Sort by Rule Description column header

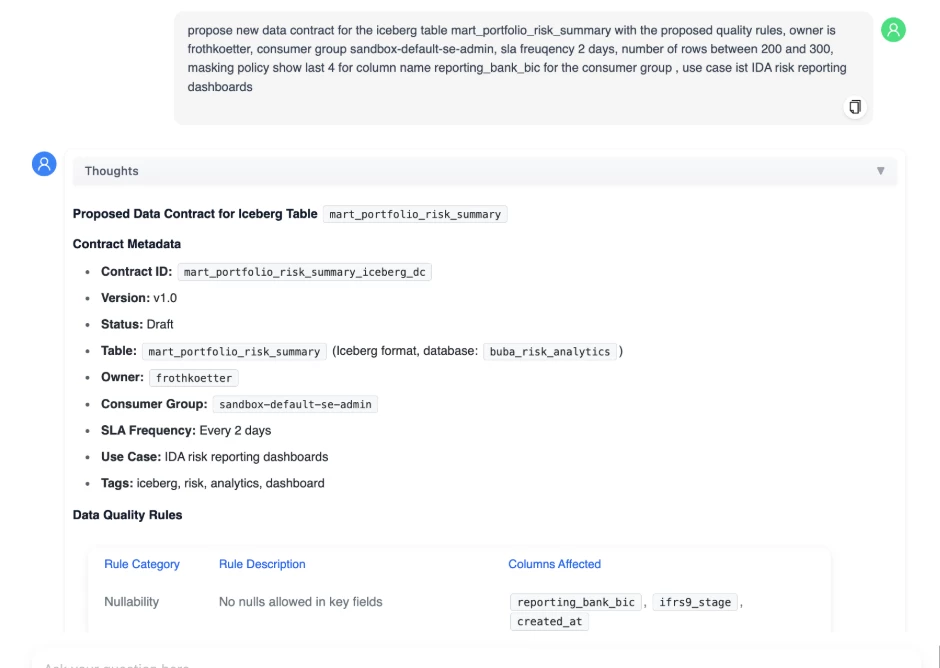click(262, 564)
